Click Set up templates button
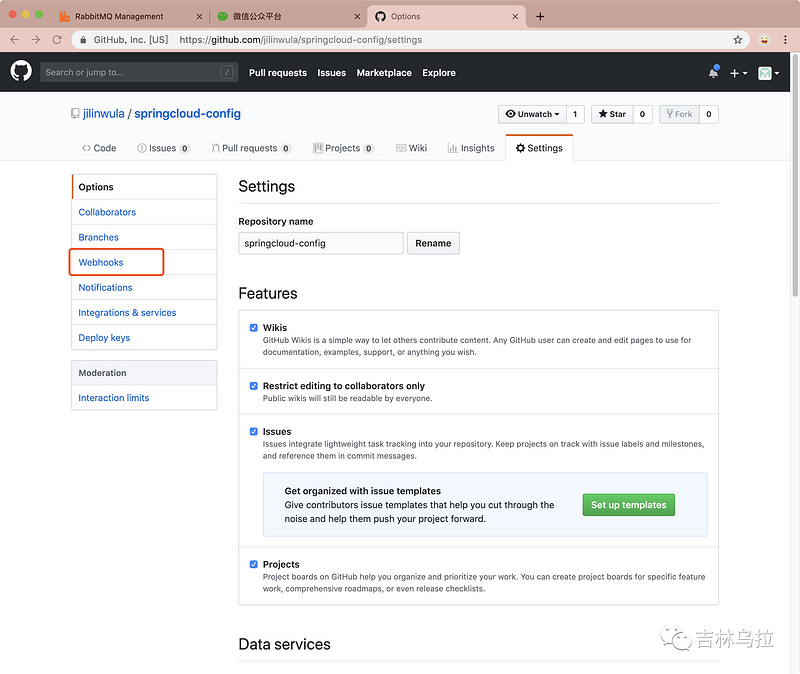The height and width of the screenshot is (674, 800). click(629, 505)
